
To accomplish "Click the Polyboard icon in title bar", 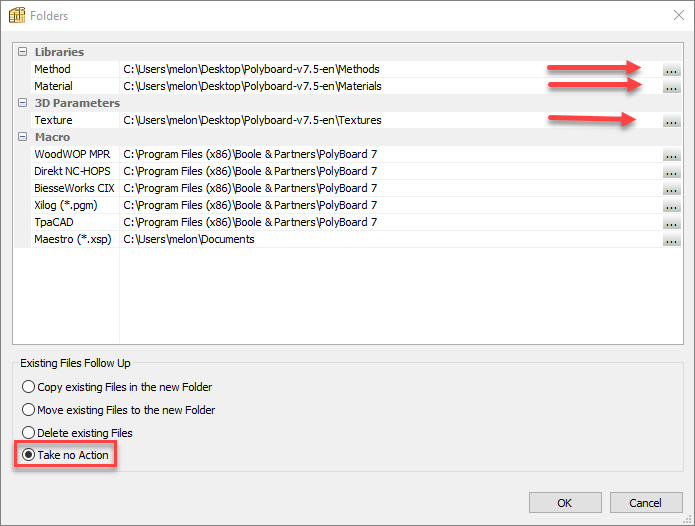I will pyautogui.click(x=17, y=16).
